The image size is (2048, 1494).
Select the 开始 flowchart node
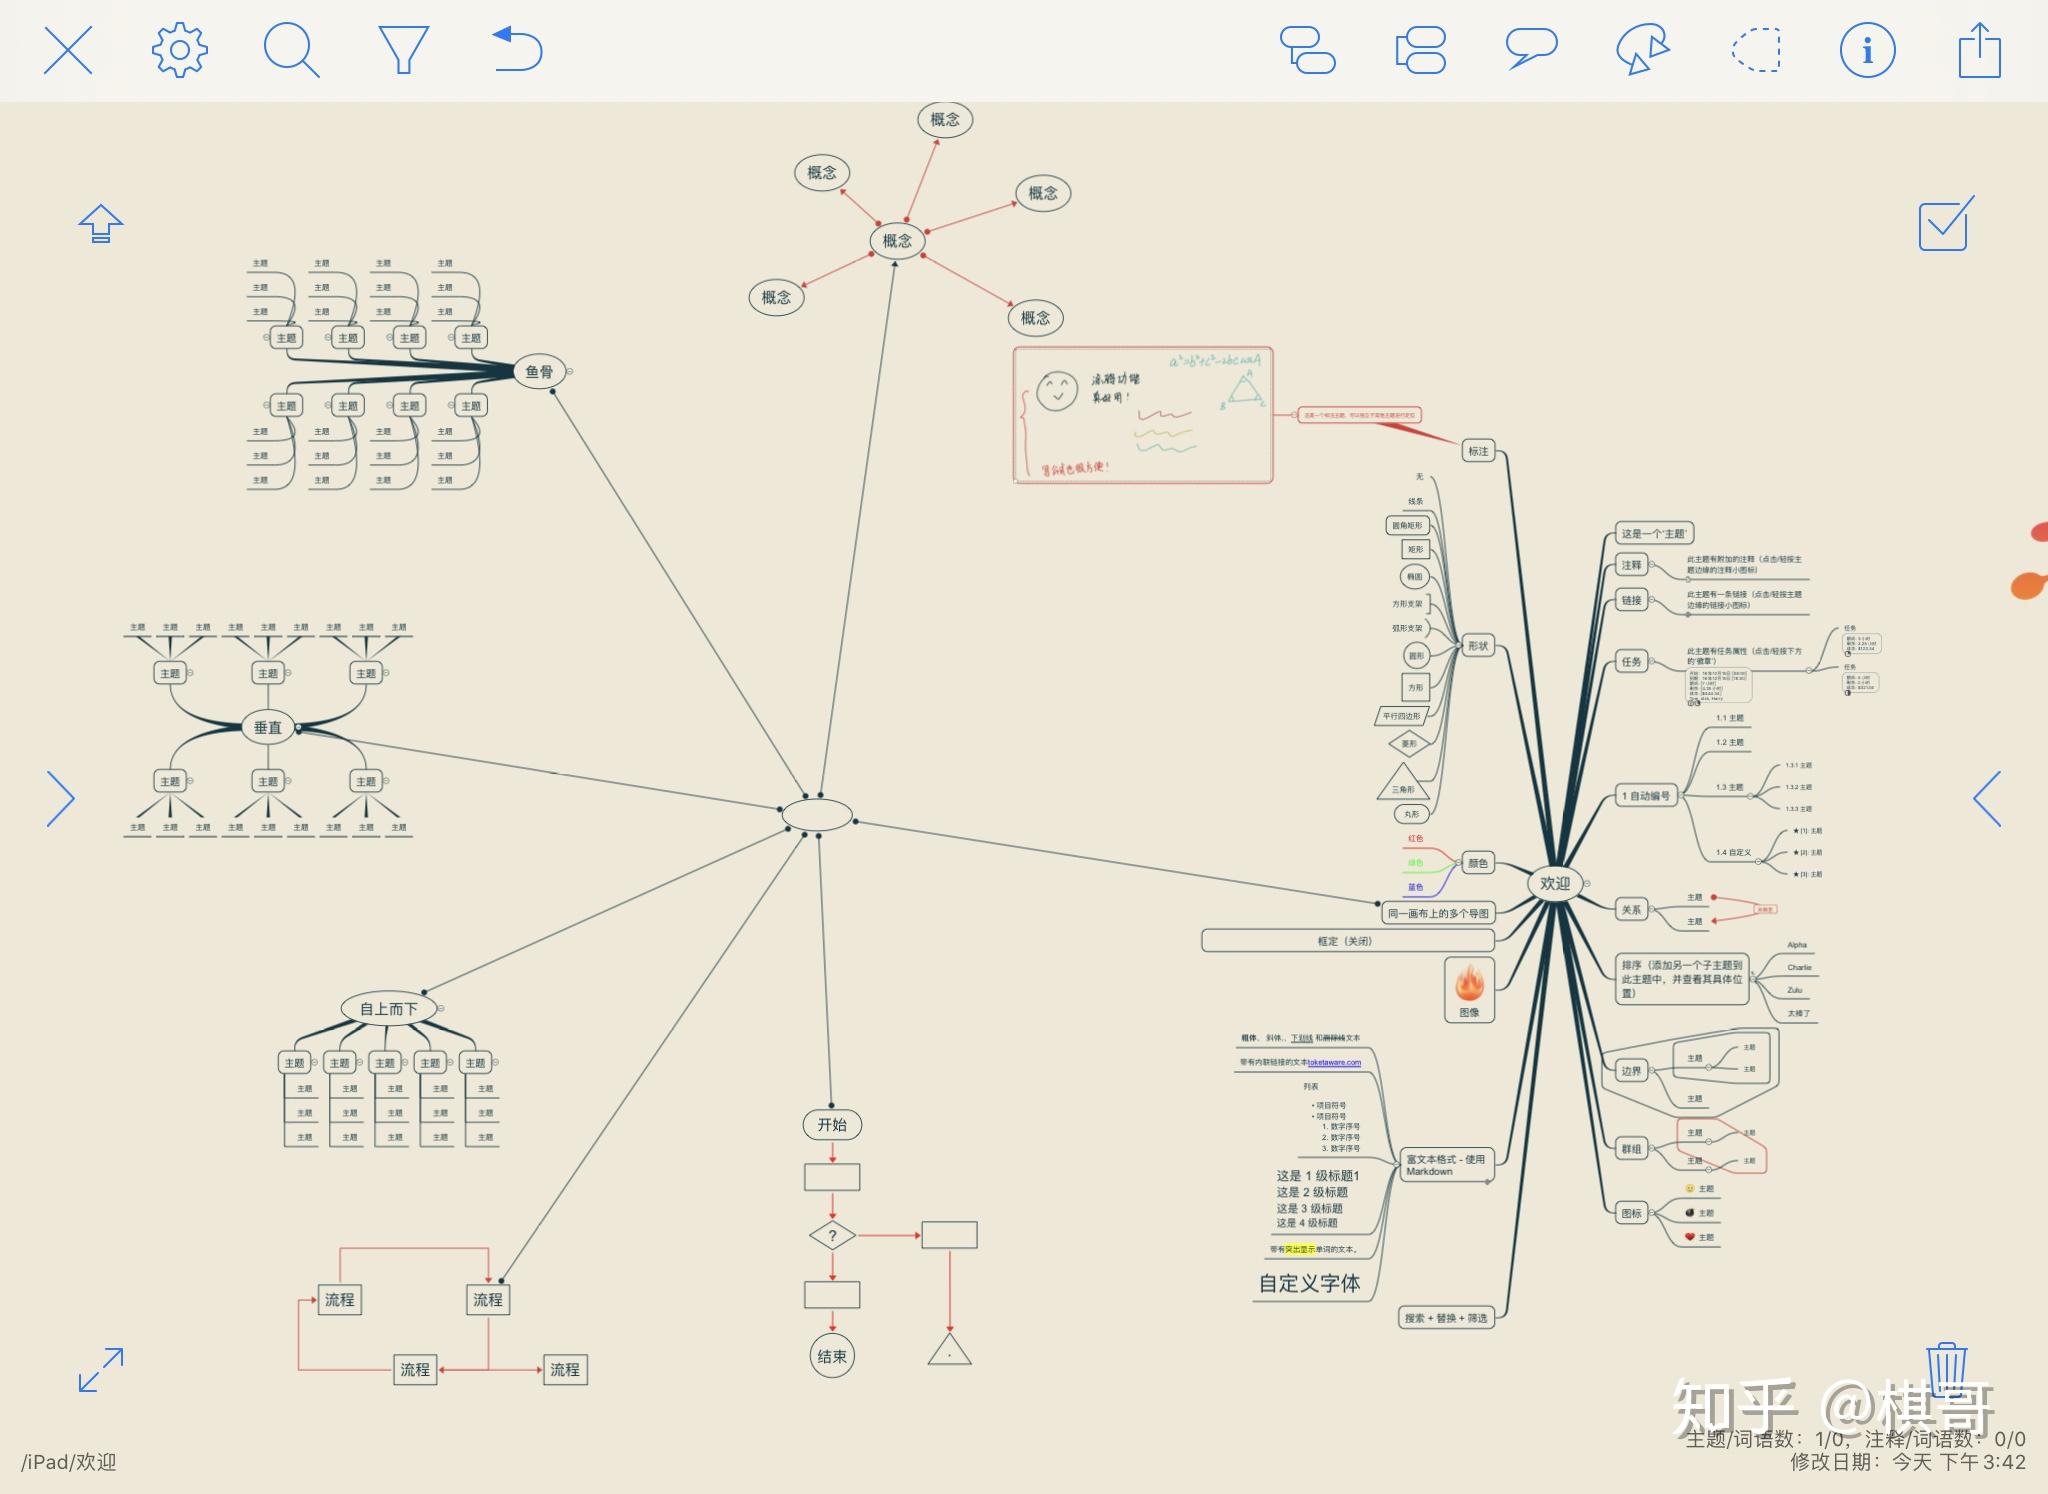(832, 1125)
